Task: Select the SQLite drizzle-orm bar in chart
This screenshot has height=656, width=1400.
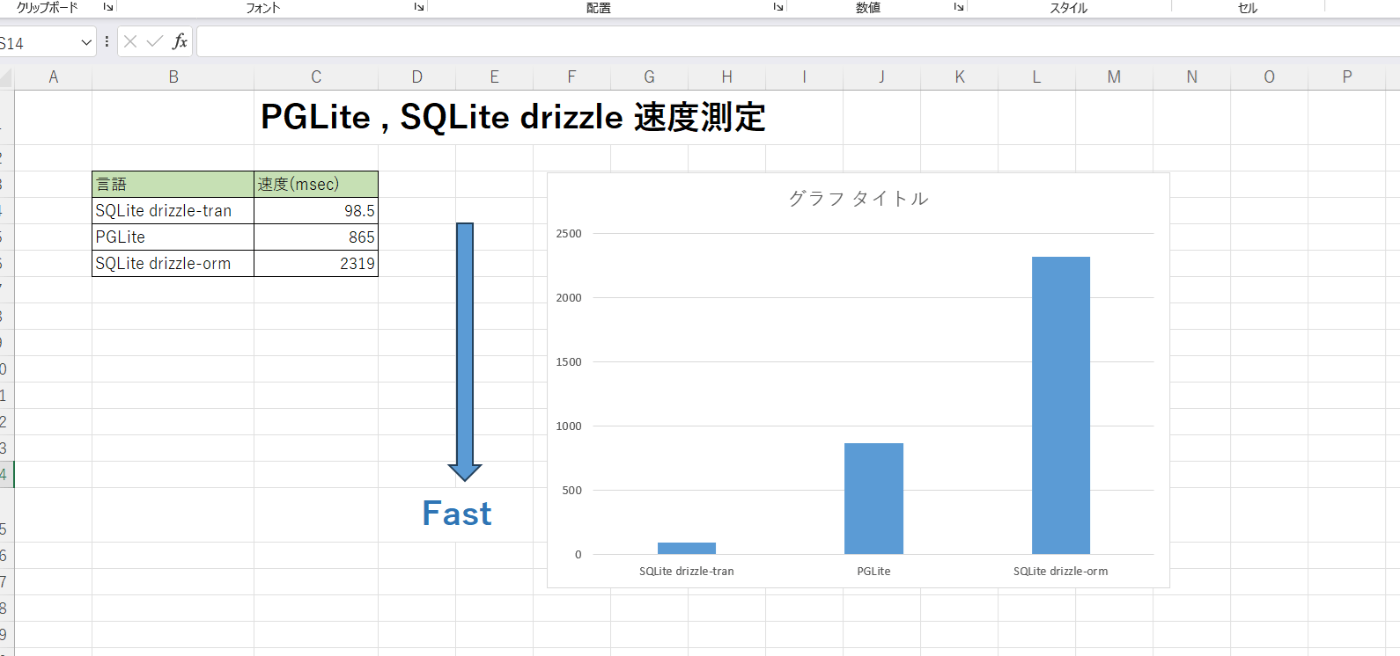Action: pos(1061,405)
